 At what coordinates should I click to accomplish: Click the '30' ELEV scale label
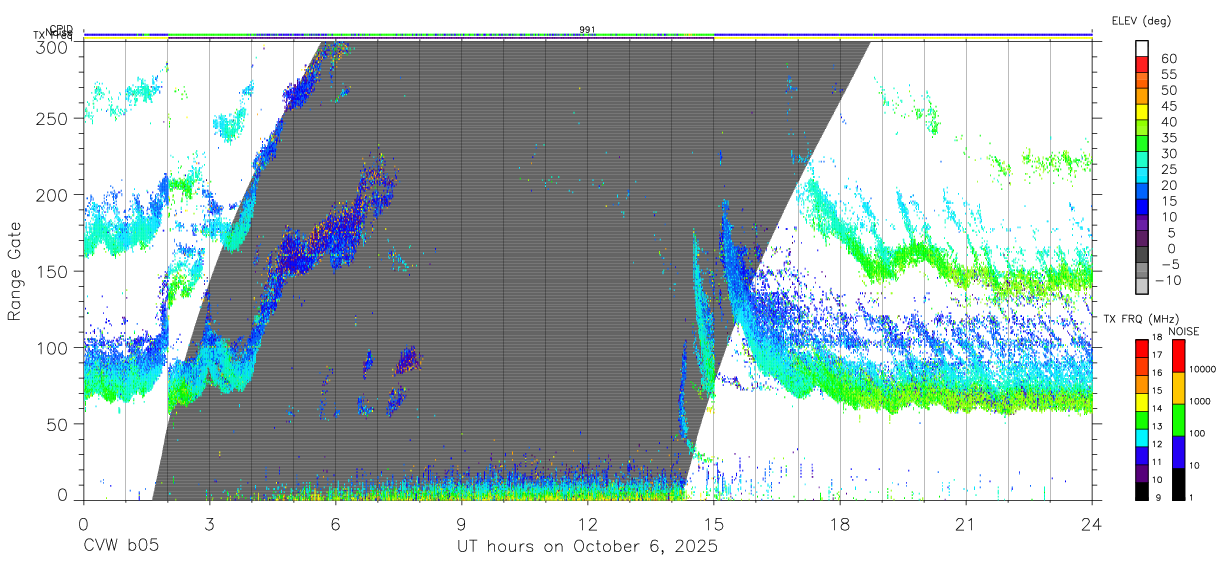(1168, 154)
